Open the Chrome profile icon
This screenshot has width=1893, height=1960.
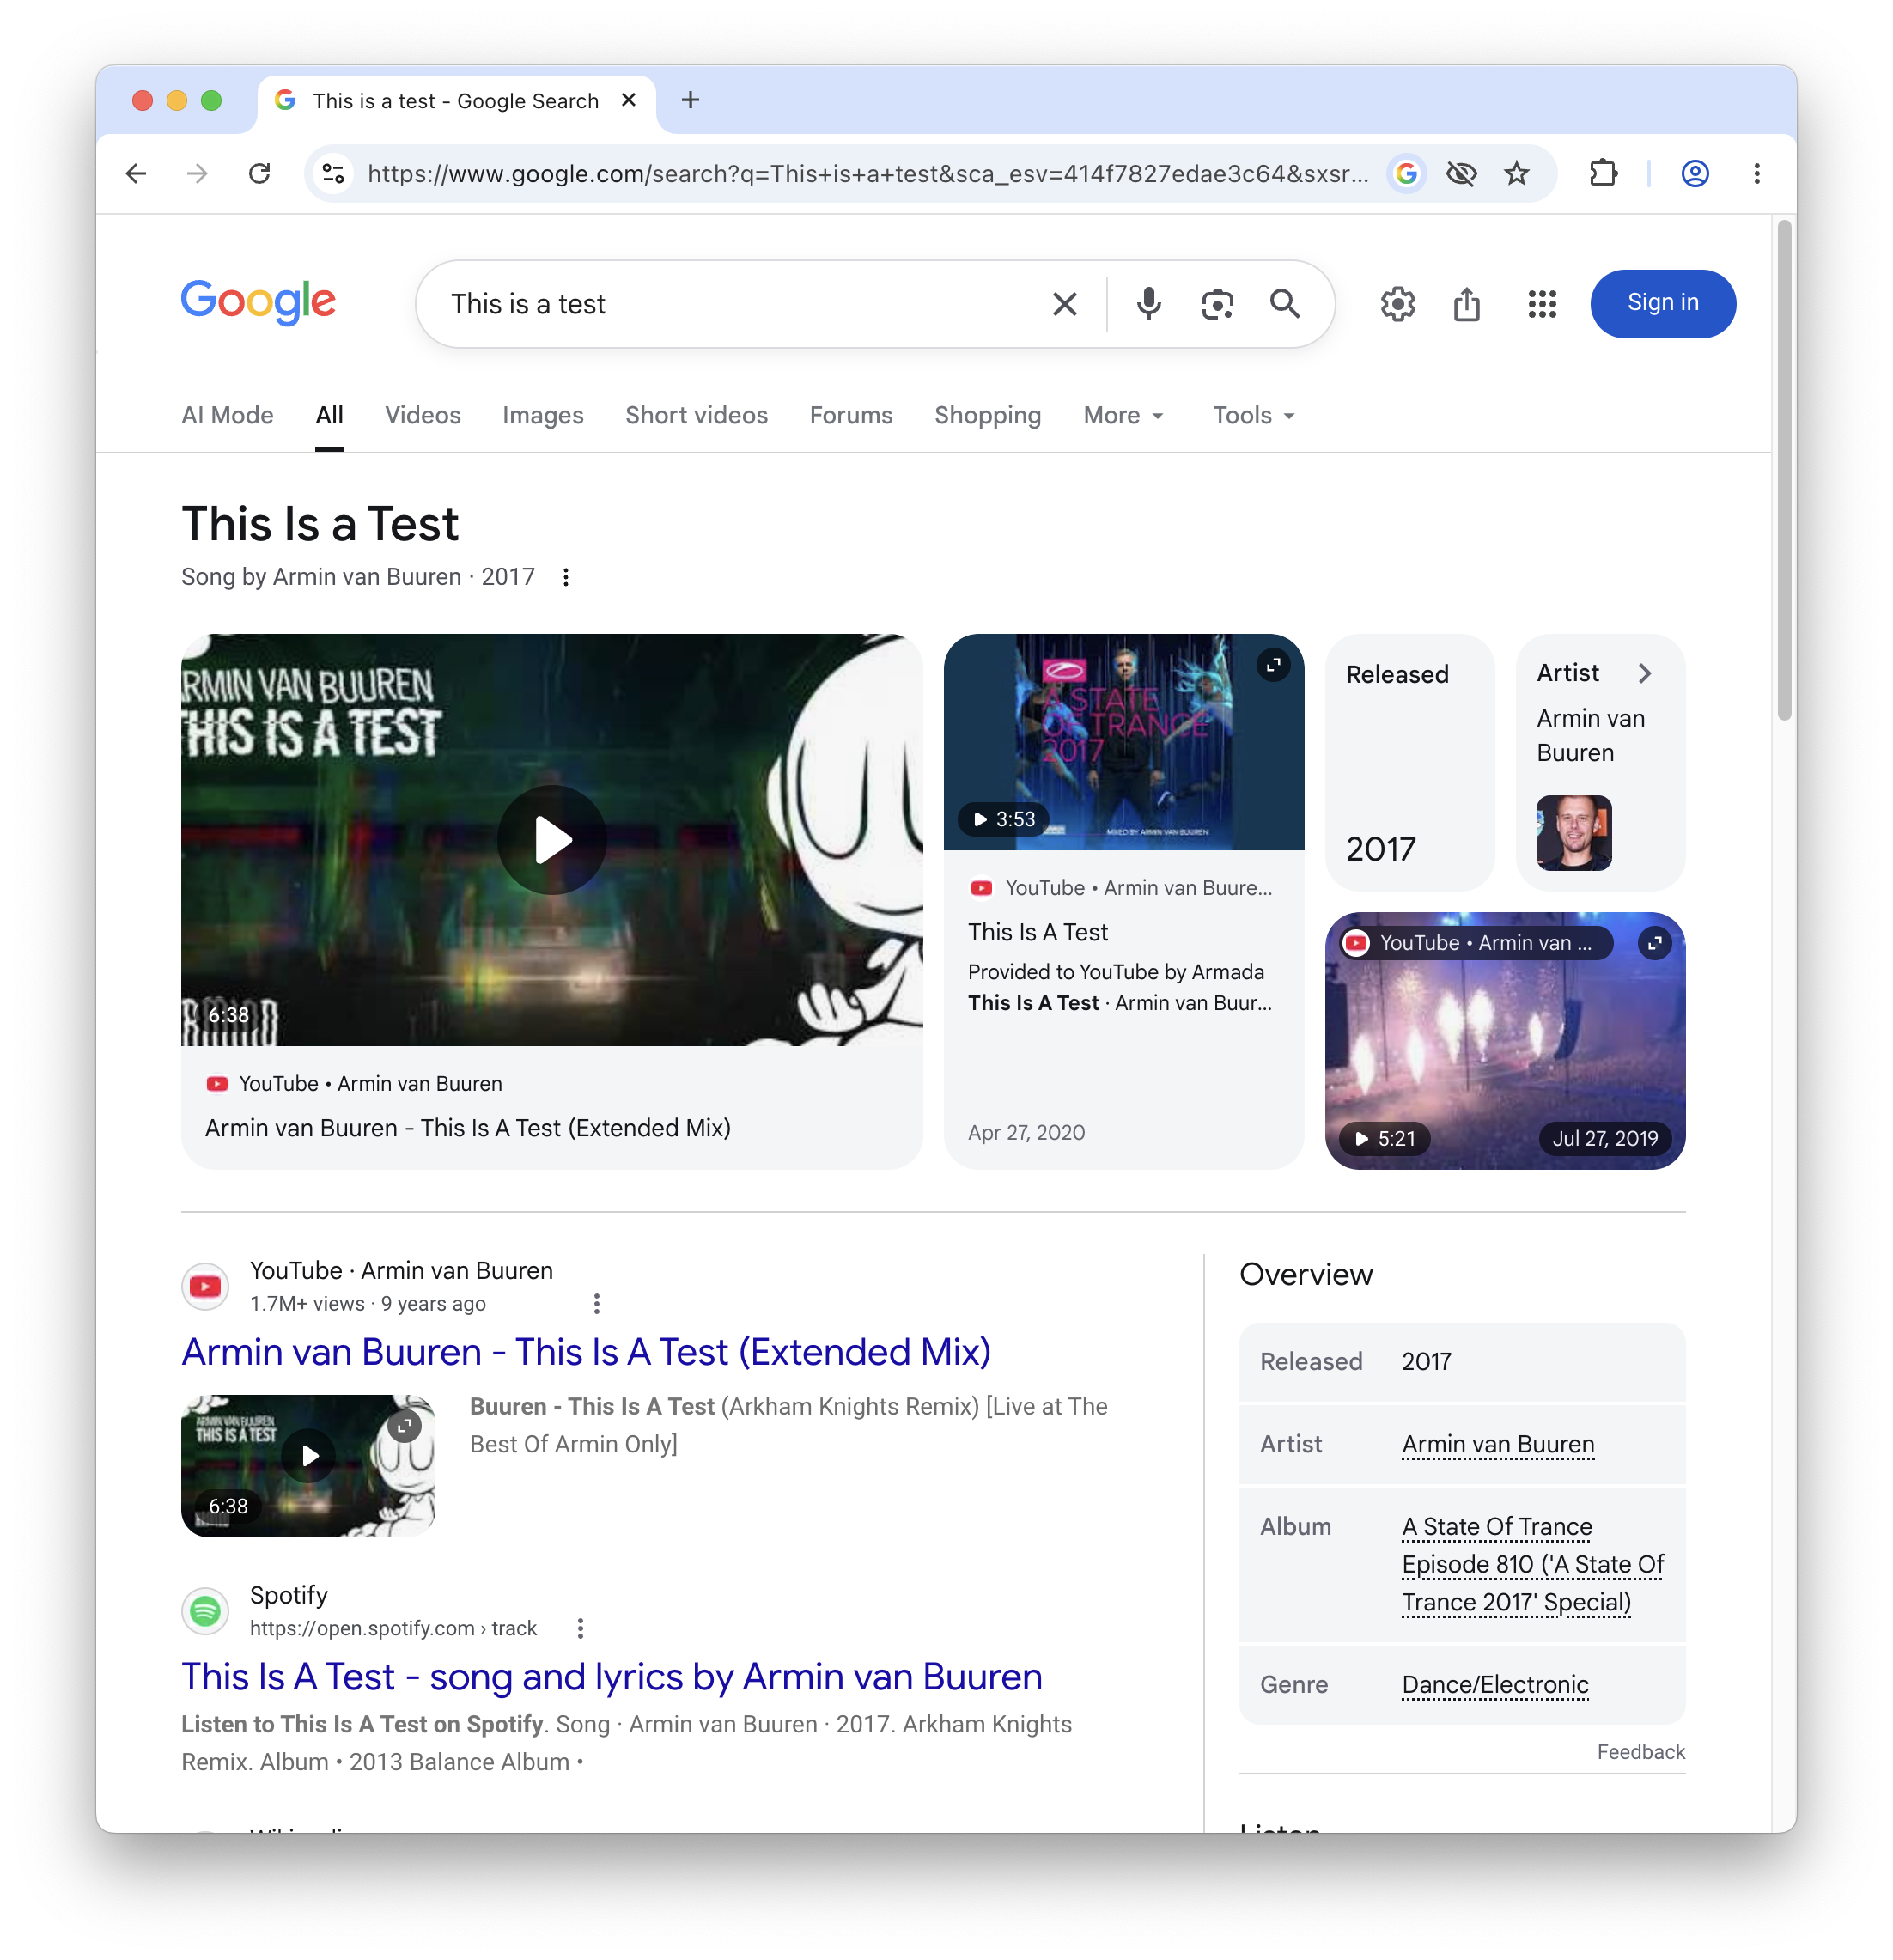1694,174
